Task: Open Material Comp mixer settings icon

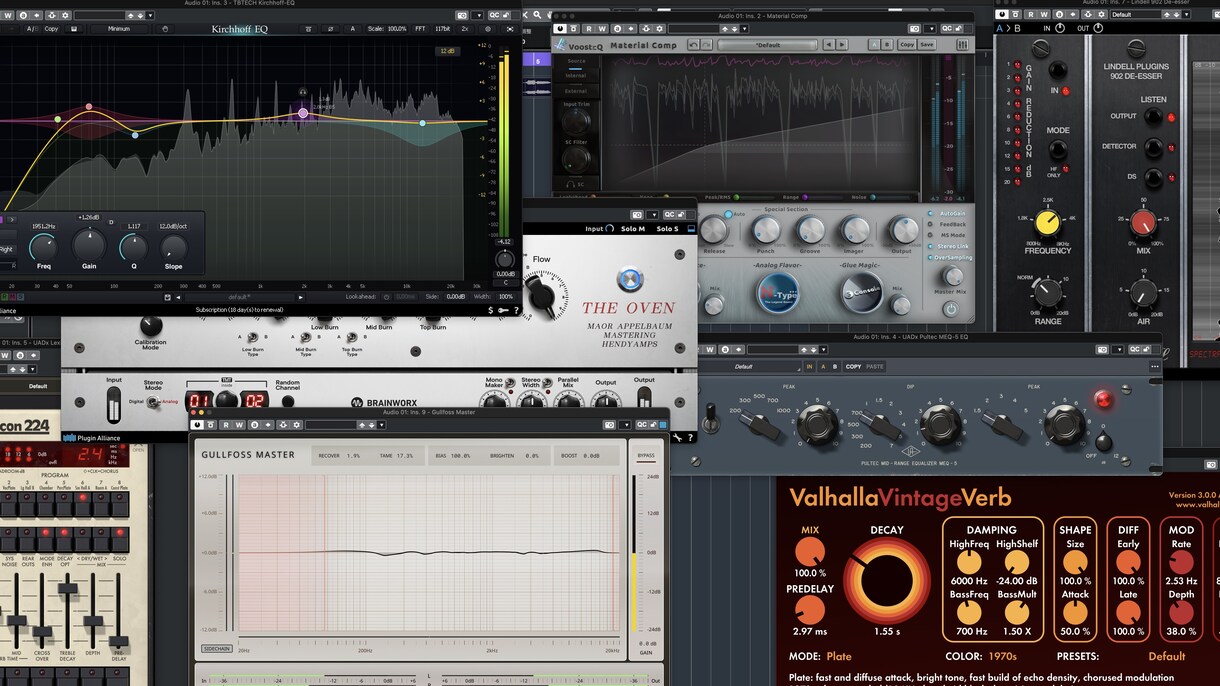Action: coord(962,45)
